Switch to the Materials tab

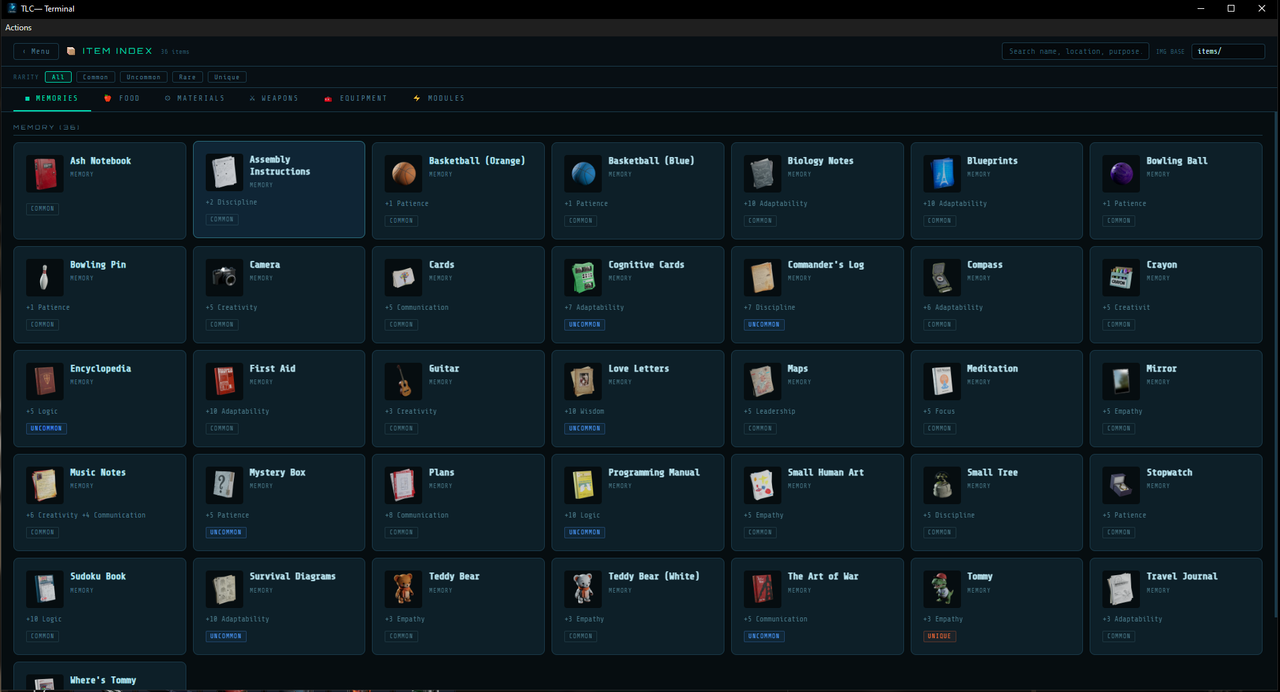tap(195, 98)
